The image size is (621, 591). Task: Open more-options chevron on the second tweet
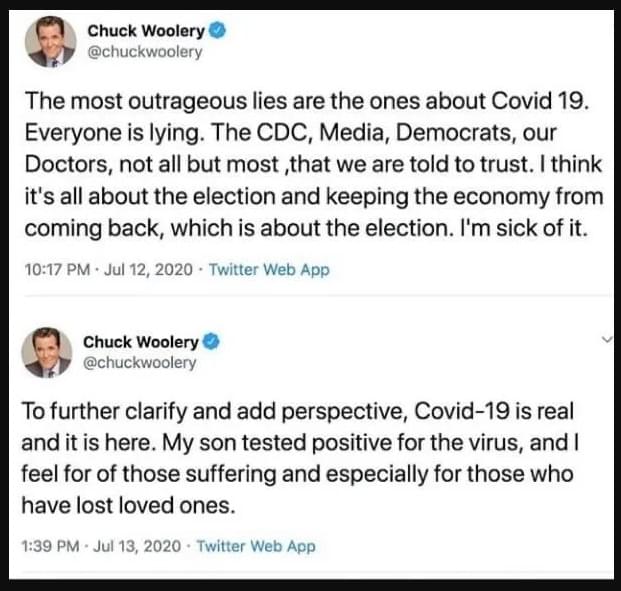tap(606, 339)
